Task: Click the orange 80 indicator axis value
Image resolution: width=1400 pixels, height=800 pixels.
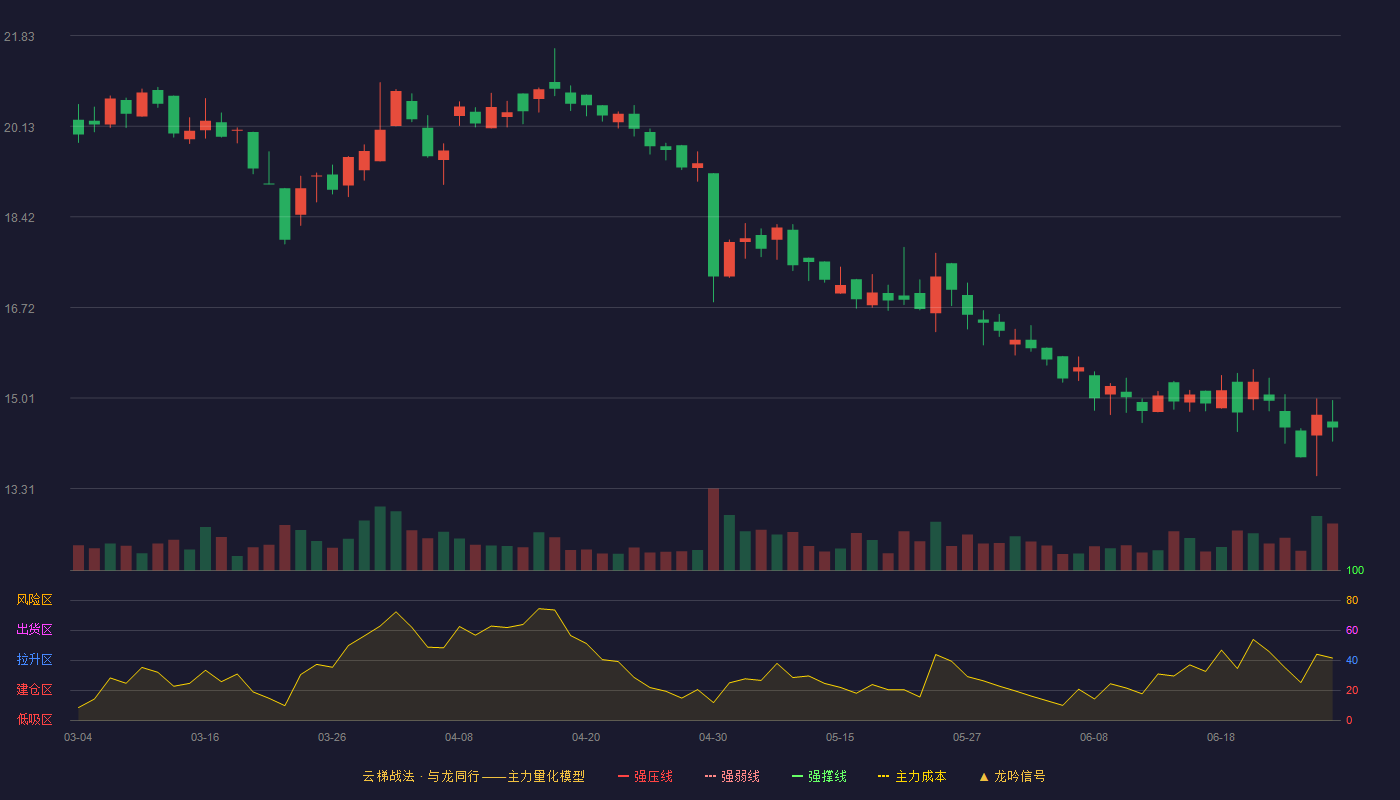Action: tap(1352, 600)
